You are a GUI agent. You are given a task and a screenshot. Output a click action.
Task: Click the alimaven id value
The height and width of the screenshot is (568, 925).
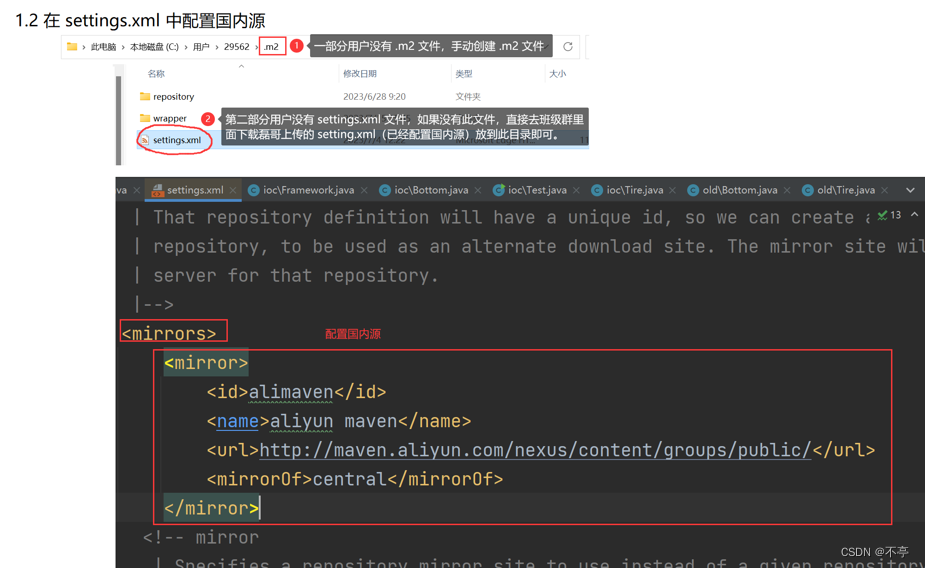[x=291, y=392]
